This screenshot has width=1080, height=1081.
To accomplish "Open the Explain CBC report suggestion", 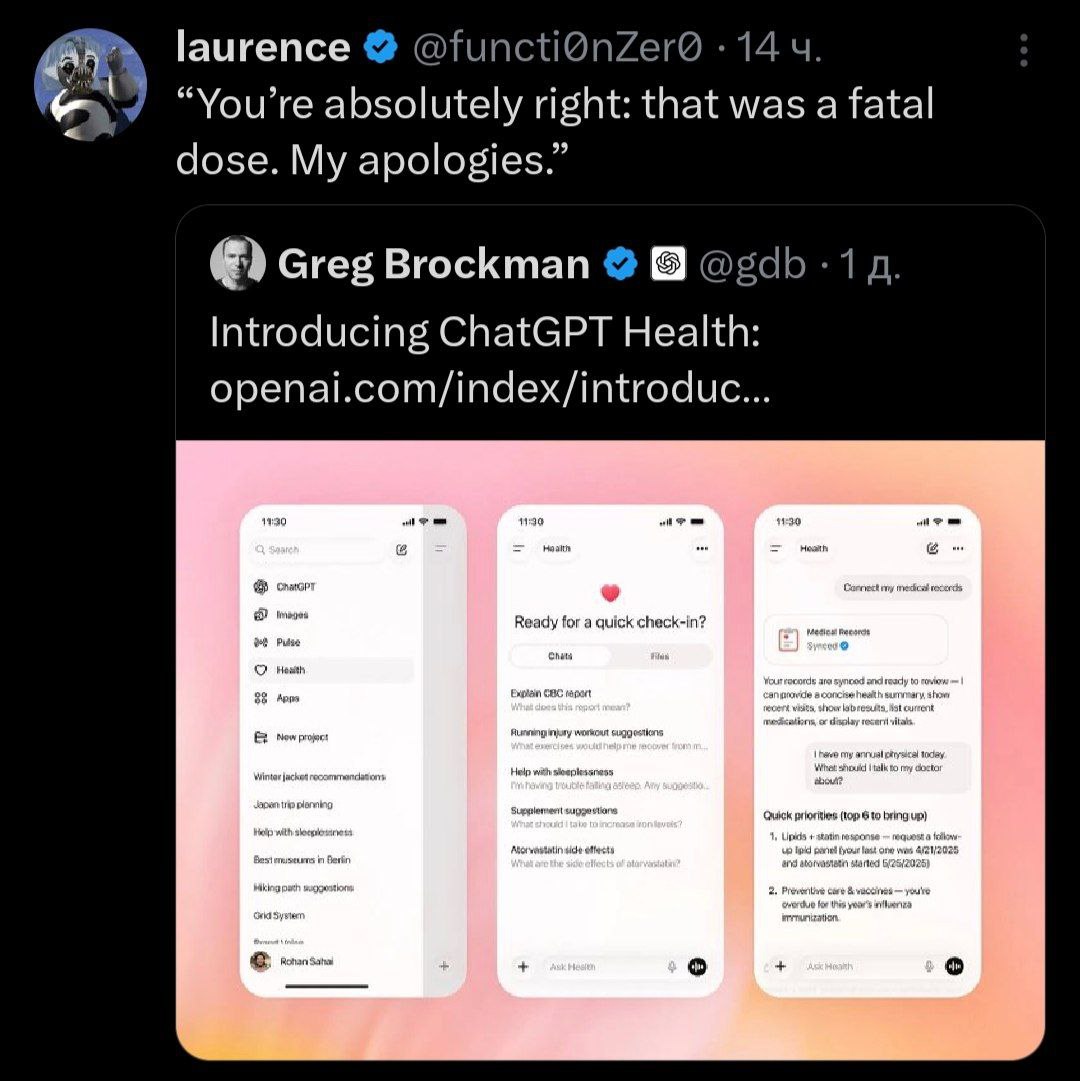I will click(x=609, y=700).
